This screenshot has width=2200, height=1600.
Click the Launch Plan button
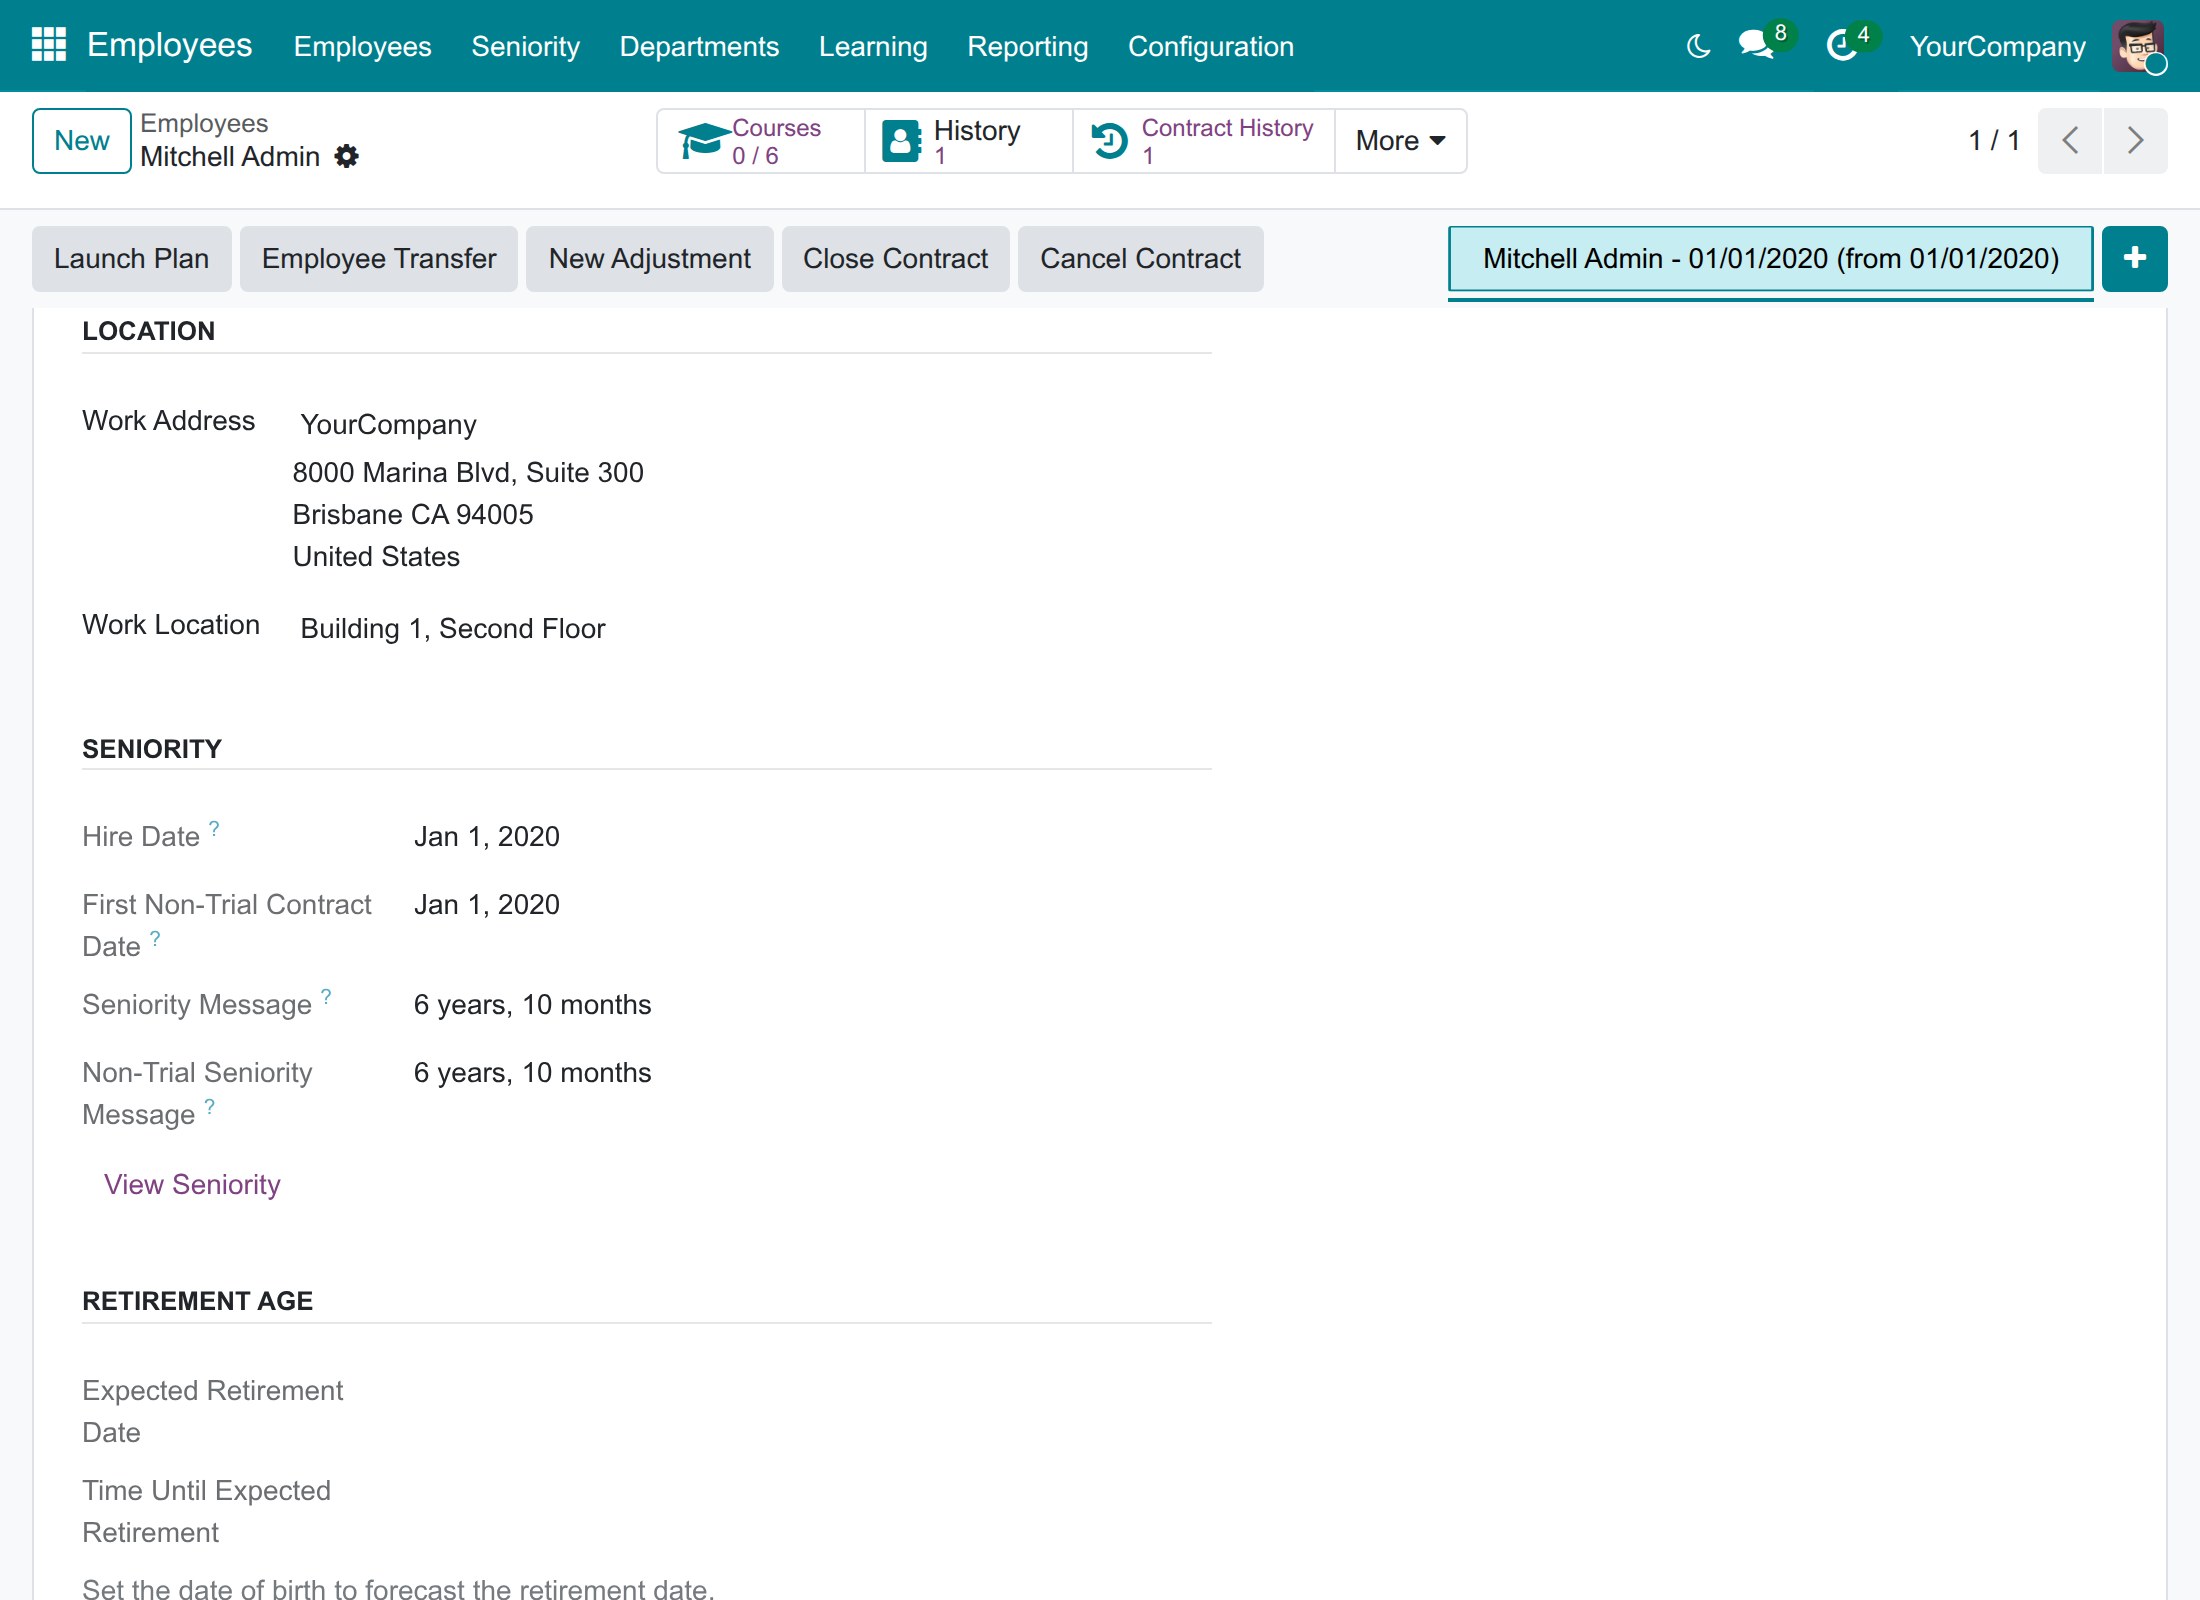[x=132, y=259]
